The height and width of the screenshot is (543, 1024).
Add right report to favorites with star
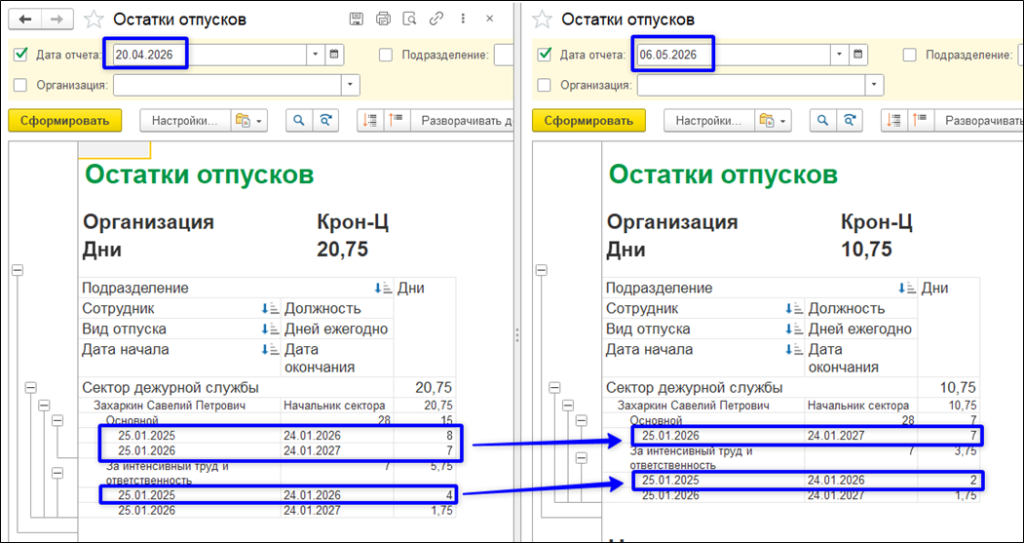point(543,20)
